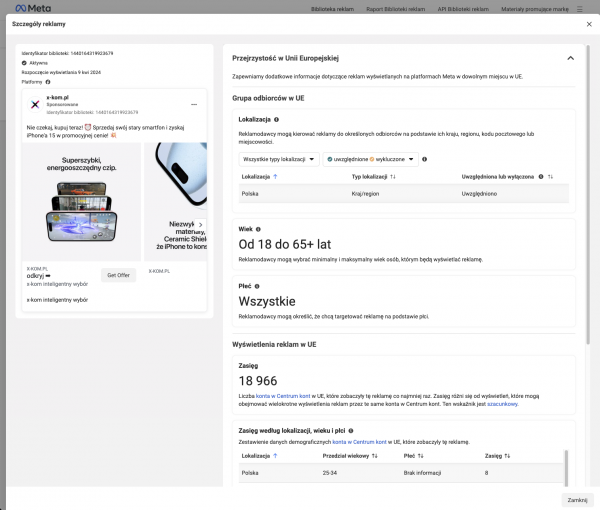
Task: Click the x-kom.pl advertiser logo
Action: pos(36,105)
